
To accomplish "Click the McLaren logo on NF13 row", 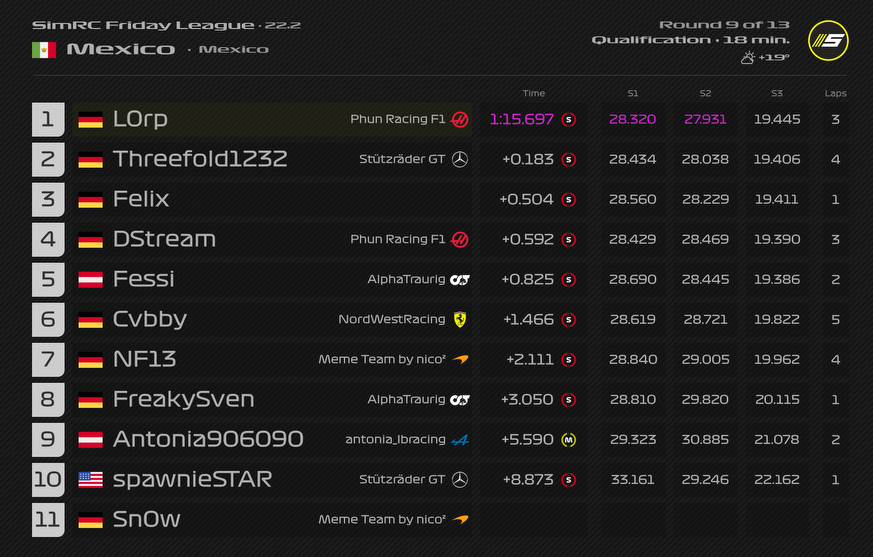I will click(460, 359).
